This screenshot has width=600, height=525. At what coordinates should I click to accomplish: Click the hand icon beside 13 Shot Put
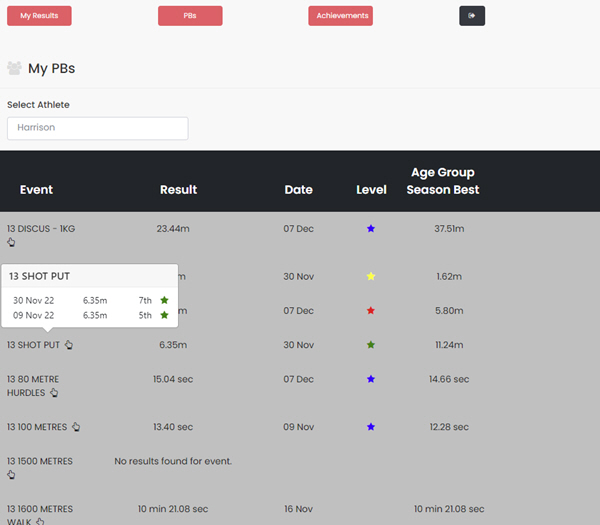click(x=69, y=345)
